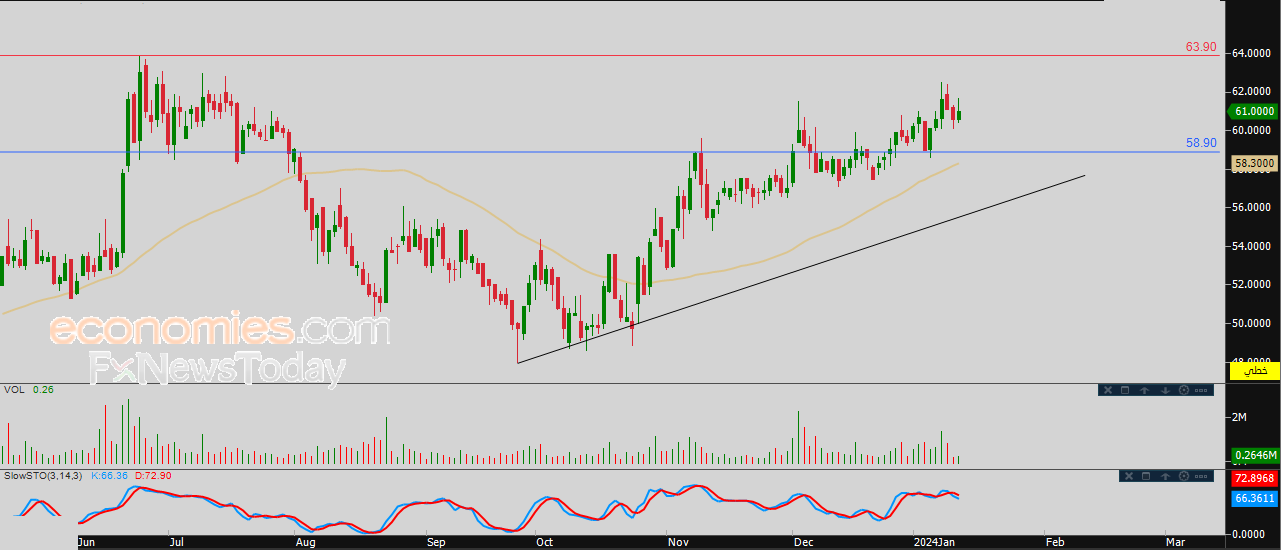Click the 50.0000 price axis label
Screen dimensions: 1281x550
[x=1253, y=323]
